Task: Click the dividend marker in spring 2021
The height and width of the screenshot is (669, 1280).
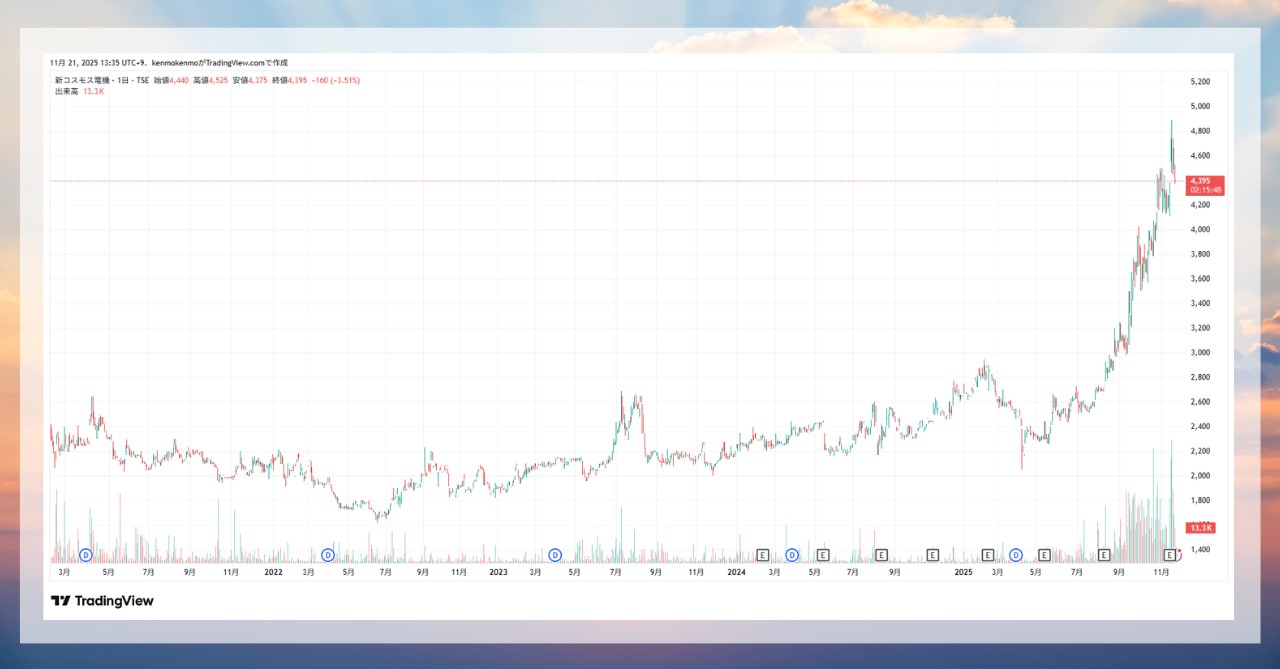Action: pyautogui.click(x=86, y=554)
